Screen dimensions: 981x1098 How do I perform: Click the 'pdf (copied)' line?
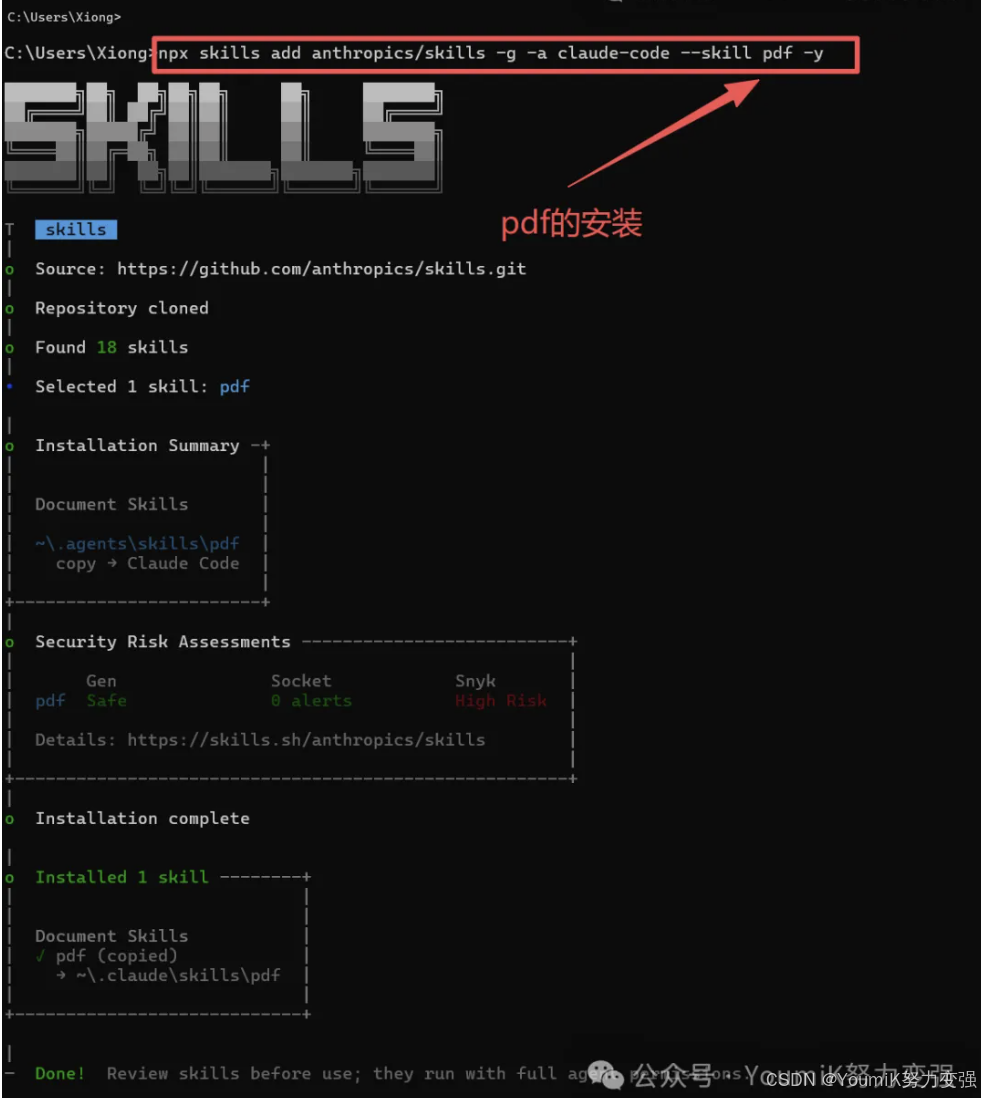click(x=116, y=955)
